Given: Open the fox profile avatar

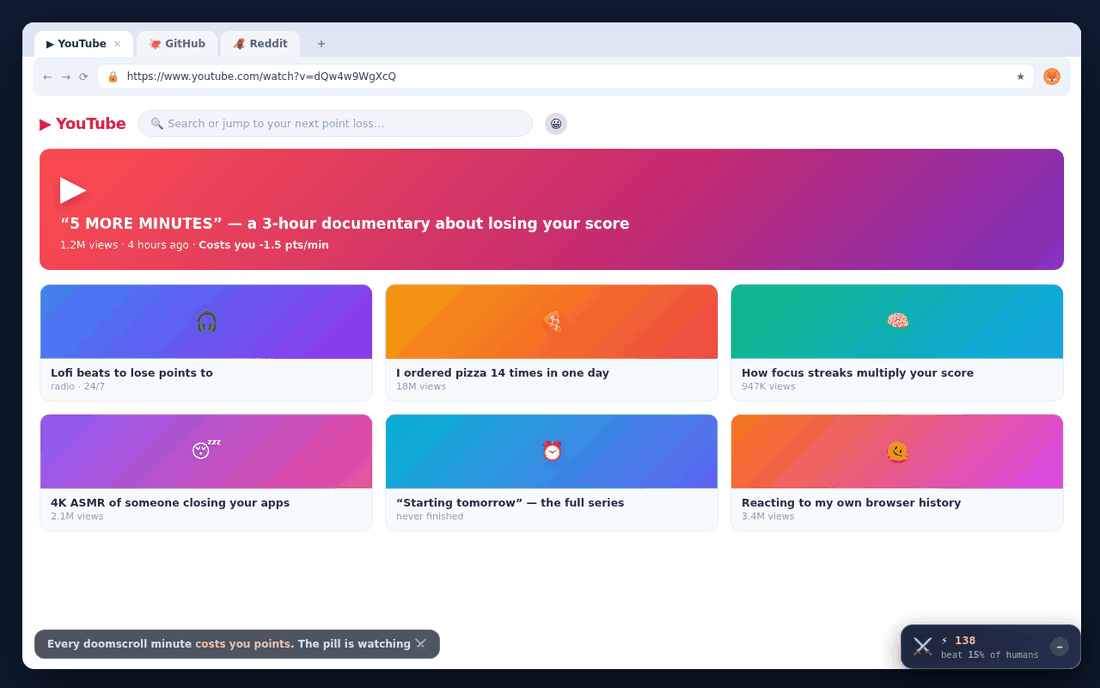Looking at the screenshot, I should coord(1051,76).
